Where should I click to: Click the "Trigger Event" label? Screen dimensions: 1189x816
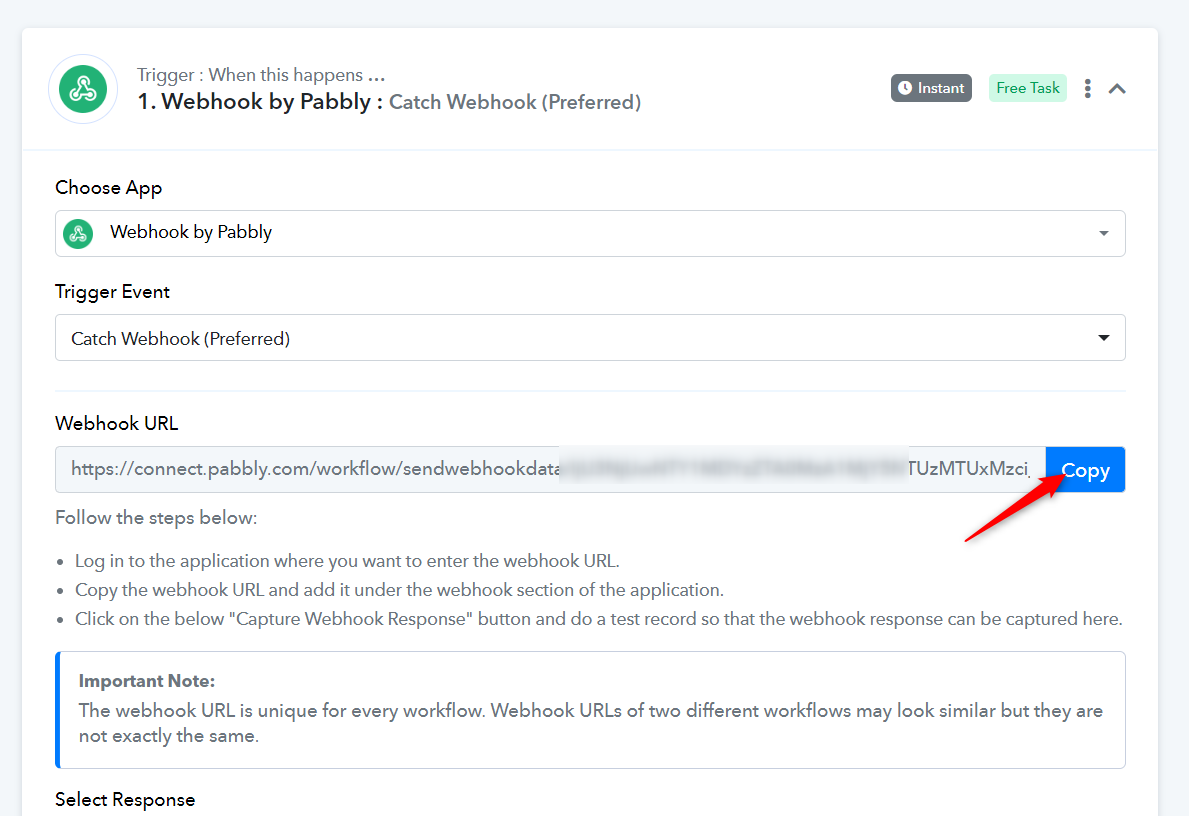pyautogui.click(x=112, y=292)
